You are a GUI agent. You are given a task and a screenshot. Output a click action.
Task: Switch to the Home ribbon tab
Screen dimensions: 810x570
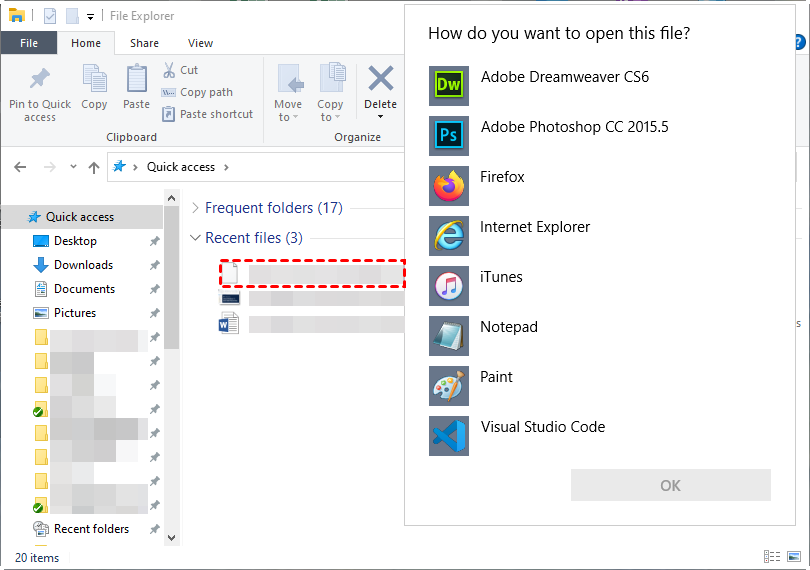point(86,43)
